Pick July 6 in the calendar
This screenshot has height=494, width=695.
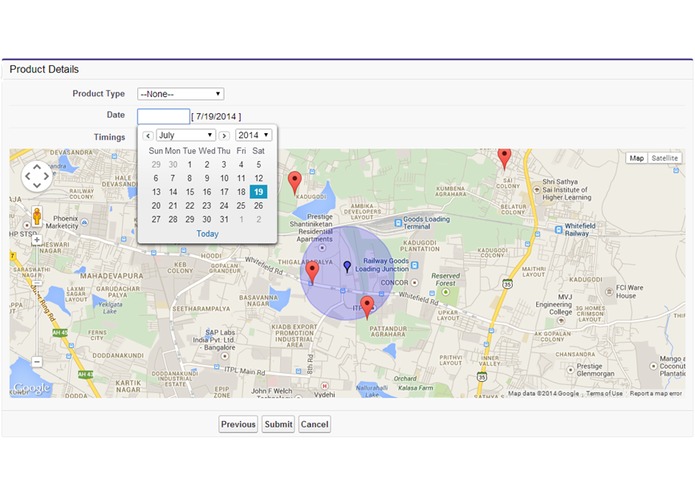pos(156,178)
